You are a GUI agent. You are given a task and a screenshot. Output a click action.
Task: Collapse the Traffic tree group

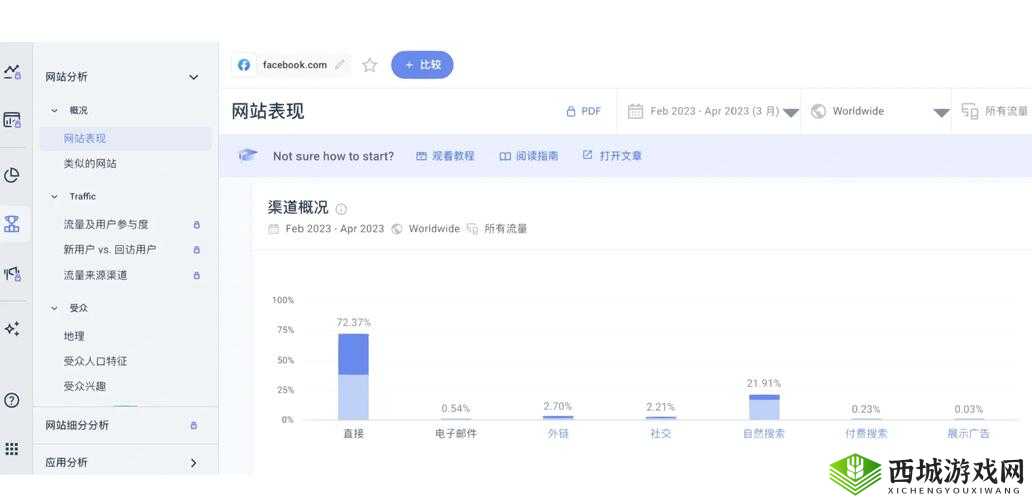pyautogui.click(x=55, y=197)
